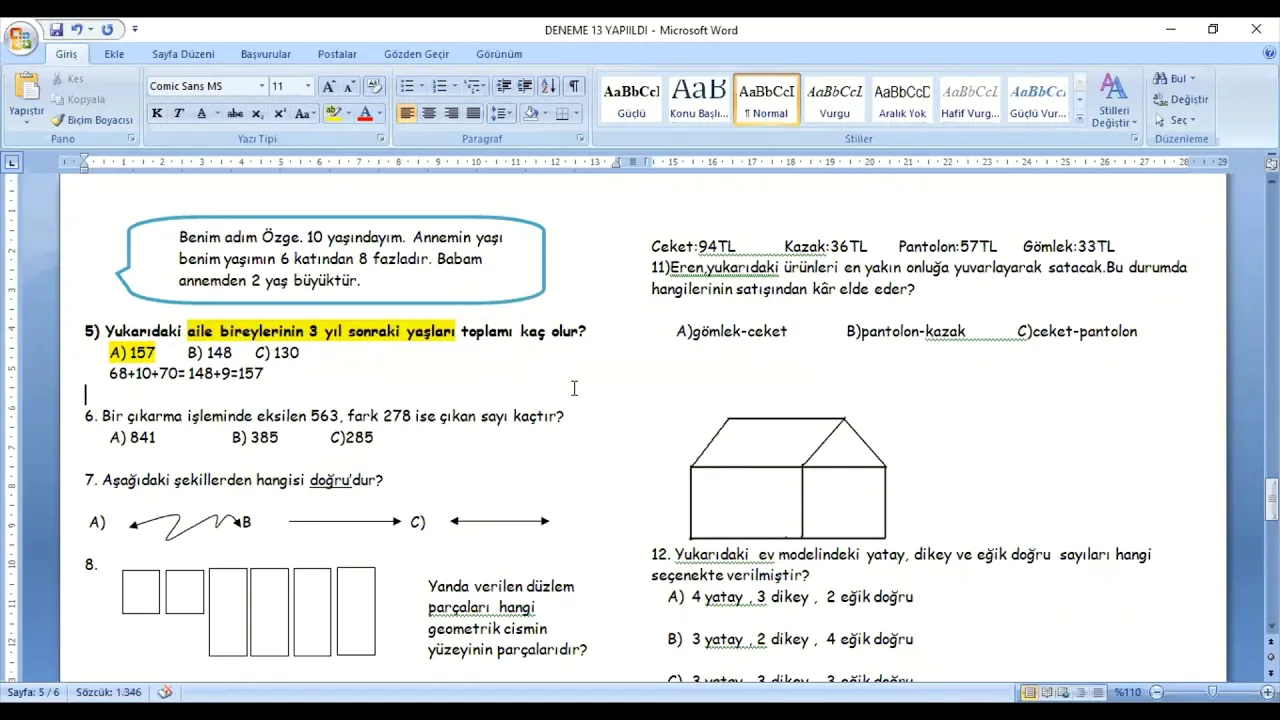Apply the Aralık Yok style
The image size is (1280, 720).
tap(902, 99)
